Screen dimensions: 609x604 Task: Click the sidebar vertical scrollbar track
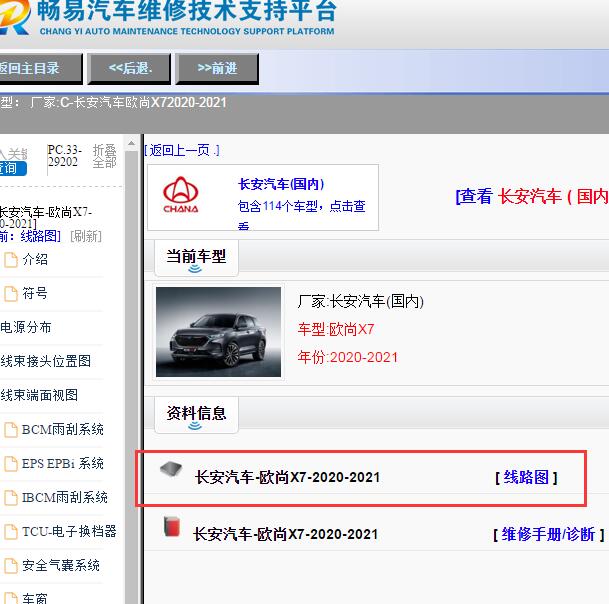pos(132,377)
